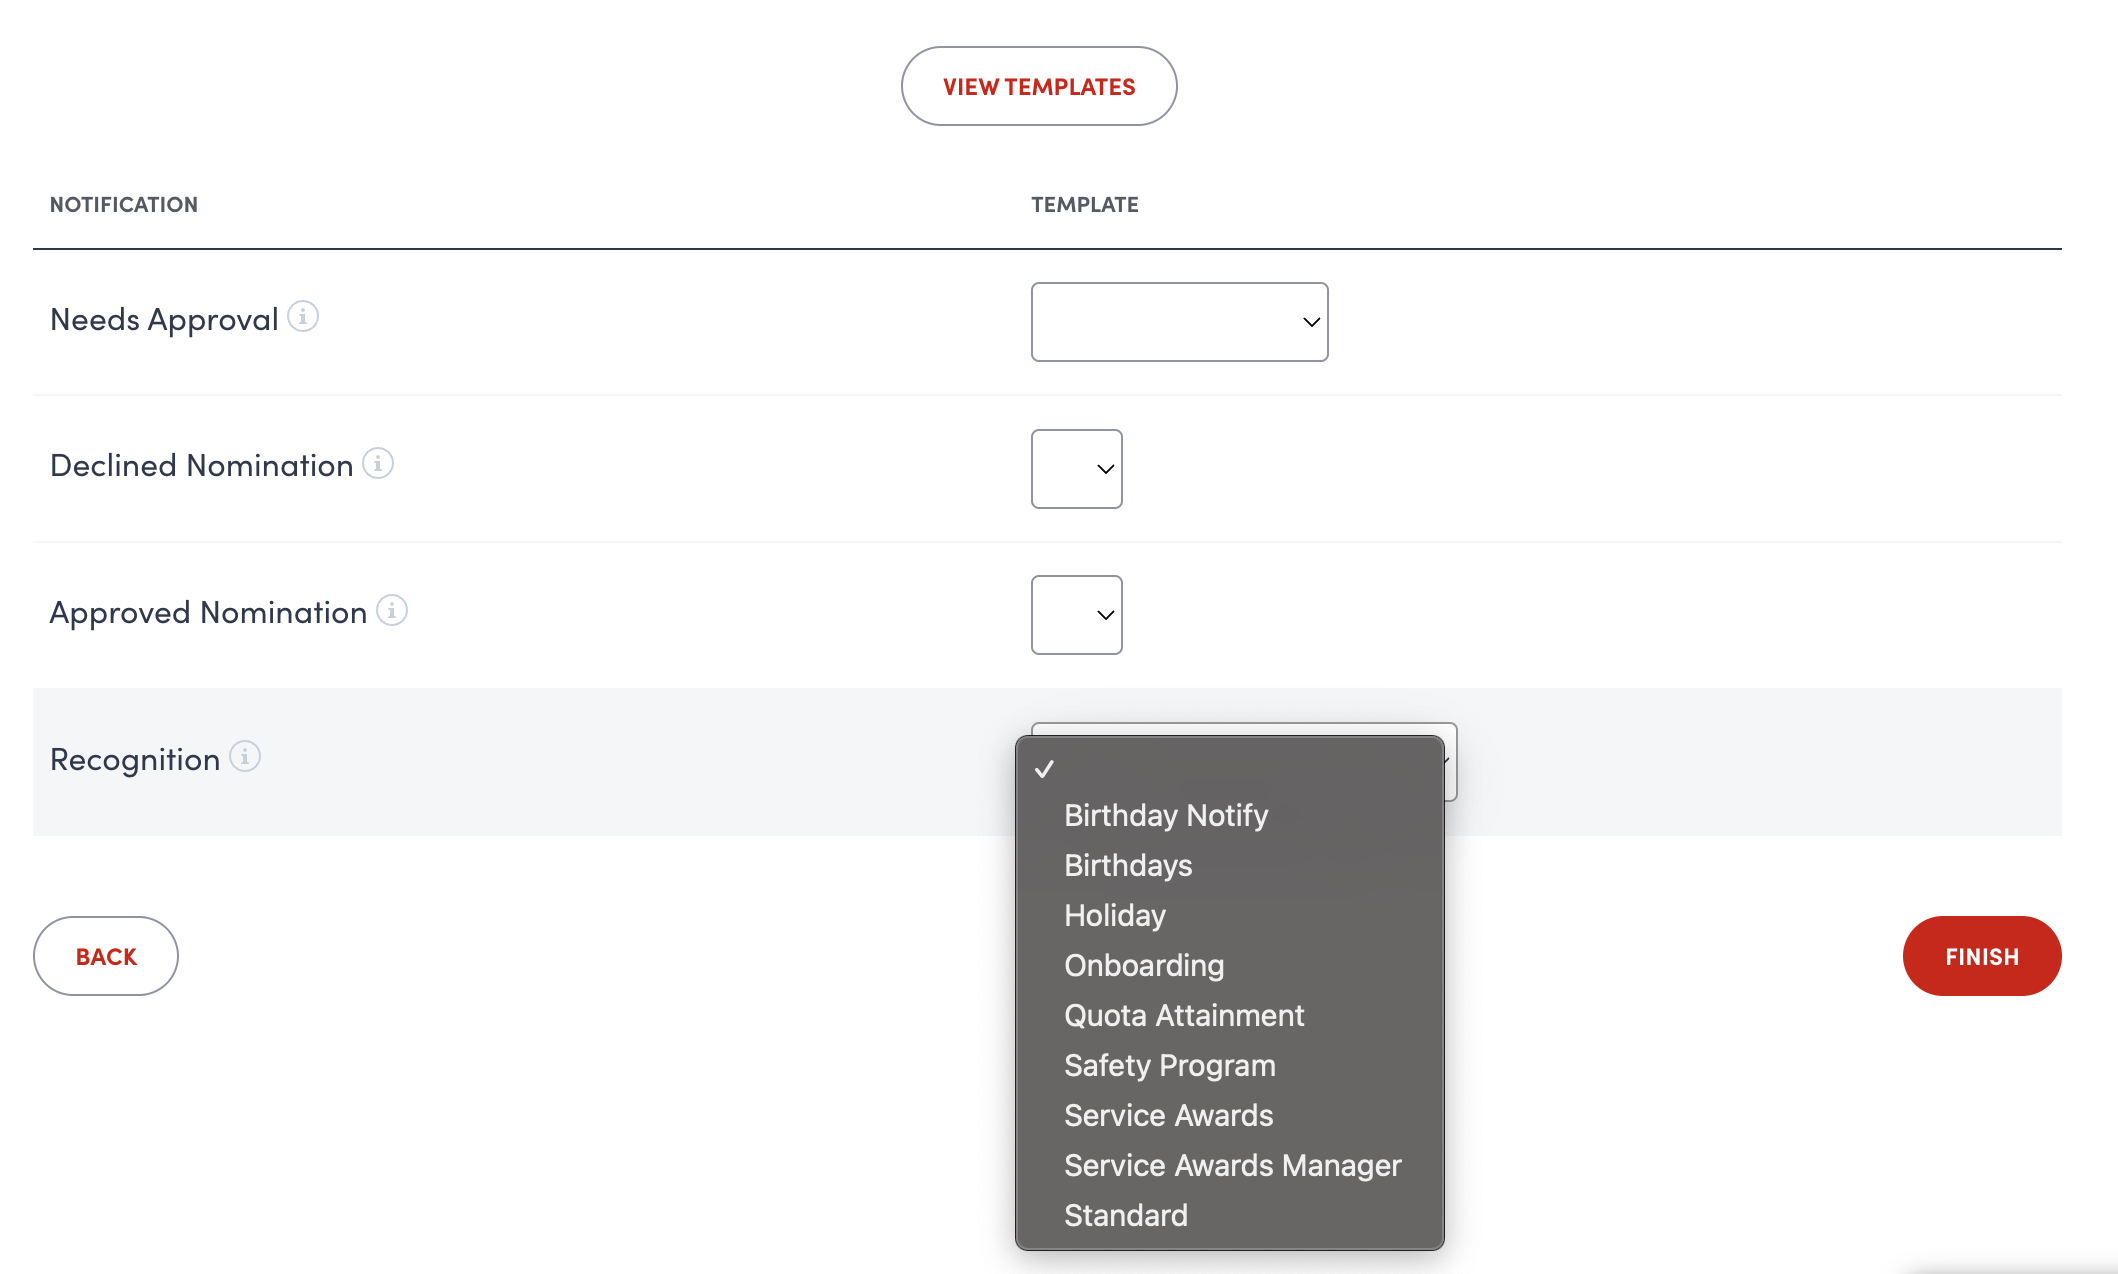Select Birthday Notify from the list

tap(1166, 815)
